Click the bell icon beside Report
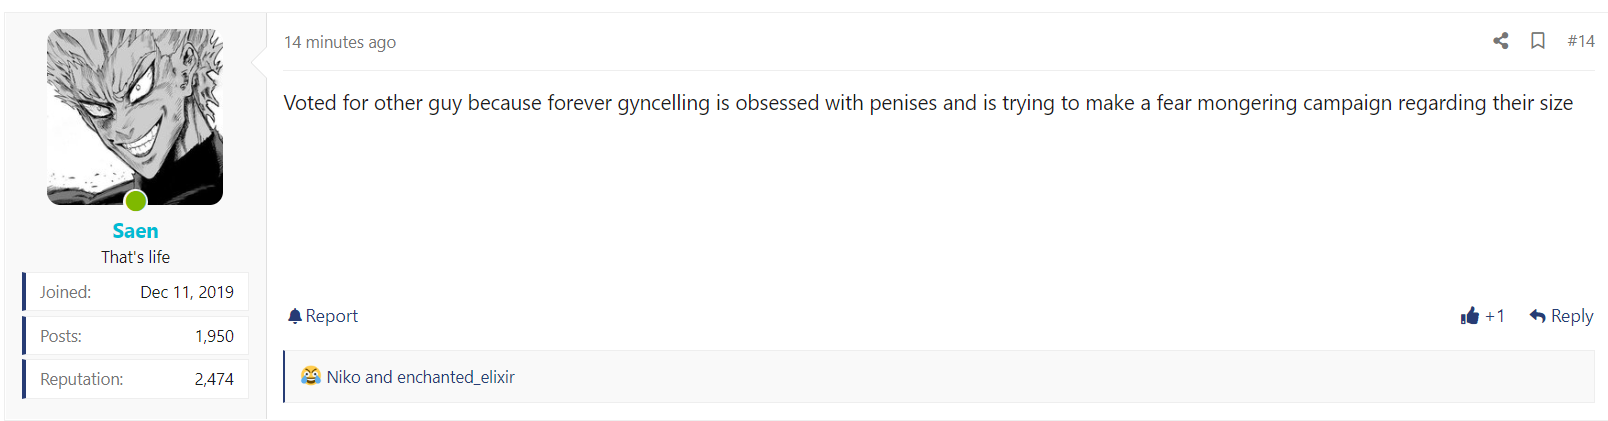Screen dimensions: 1608x421 295,316
